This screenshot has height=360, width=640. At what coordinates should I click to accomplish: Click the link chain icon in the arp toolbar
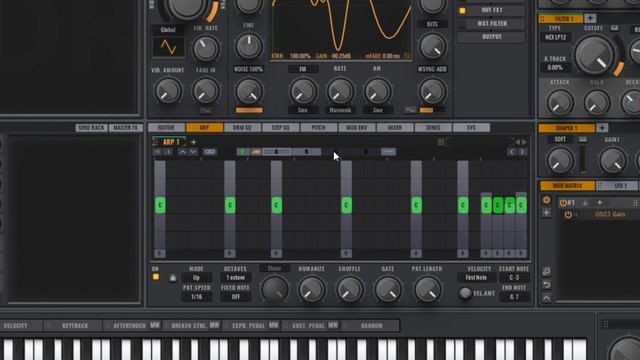pyautogui.click(x=210, y=152)
